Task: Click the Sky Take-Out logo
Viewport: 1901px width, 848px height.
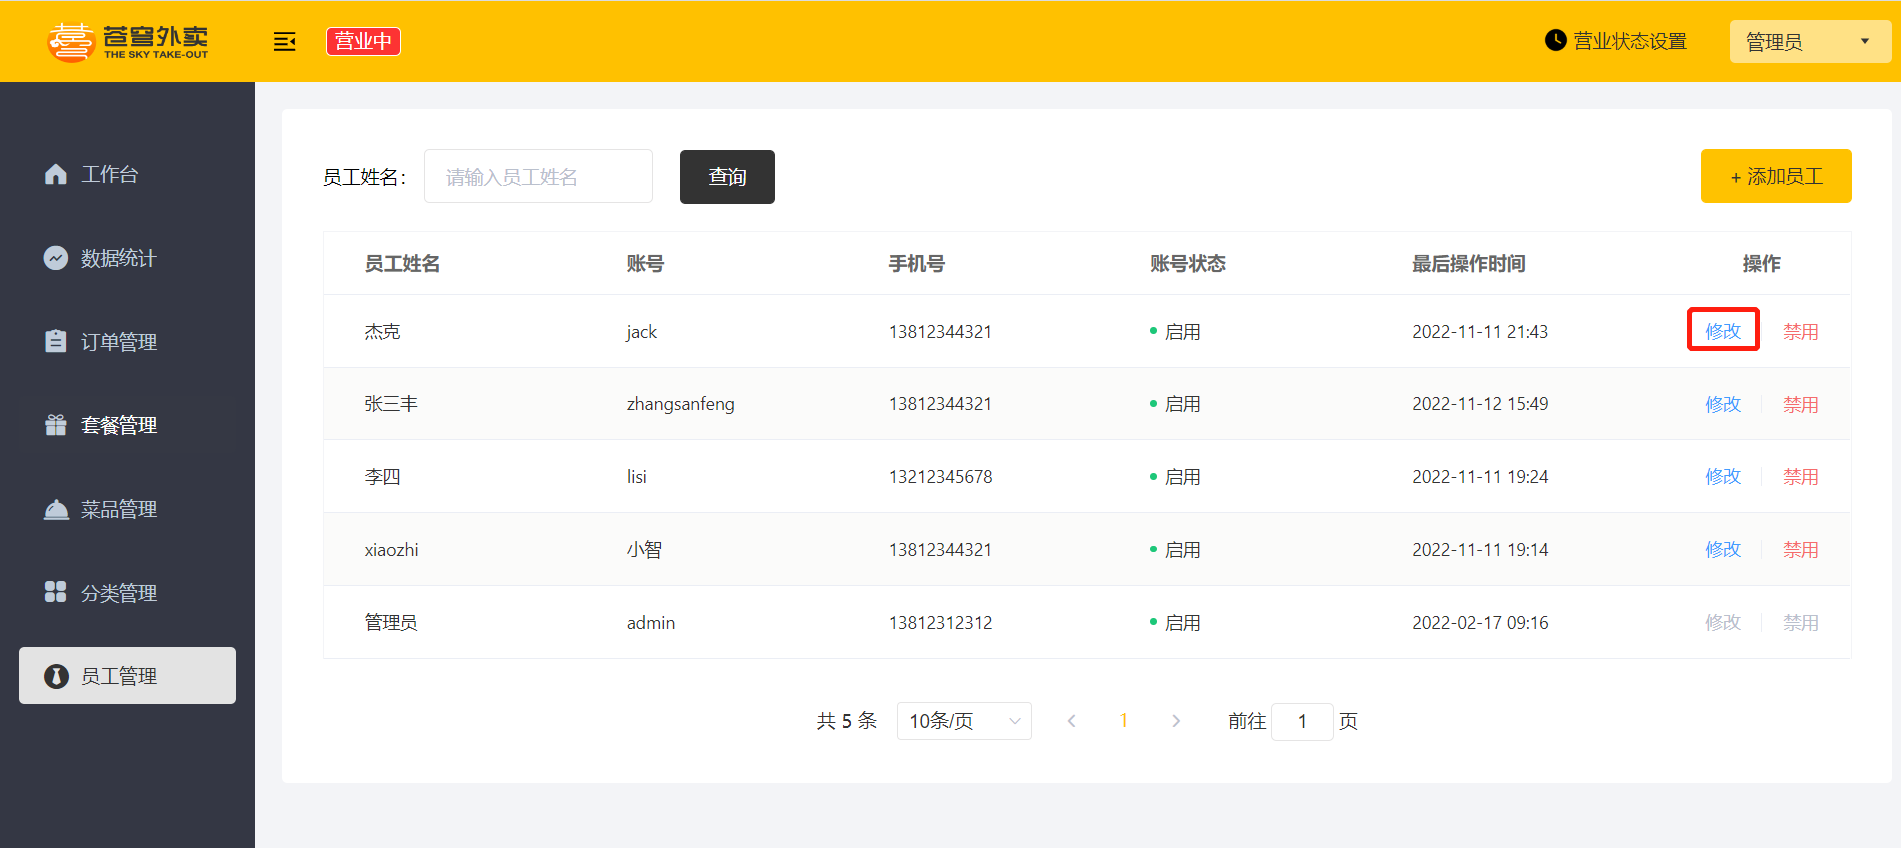Action: pos(128,41)
